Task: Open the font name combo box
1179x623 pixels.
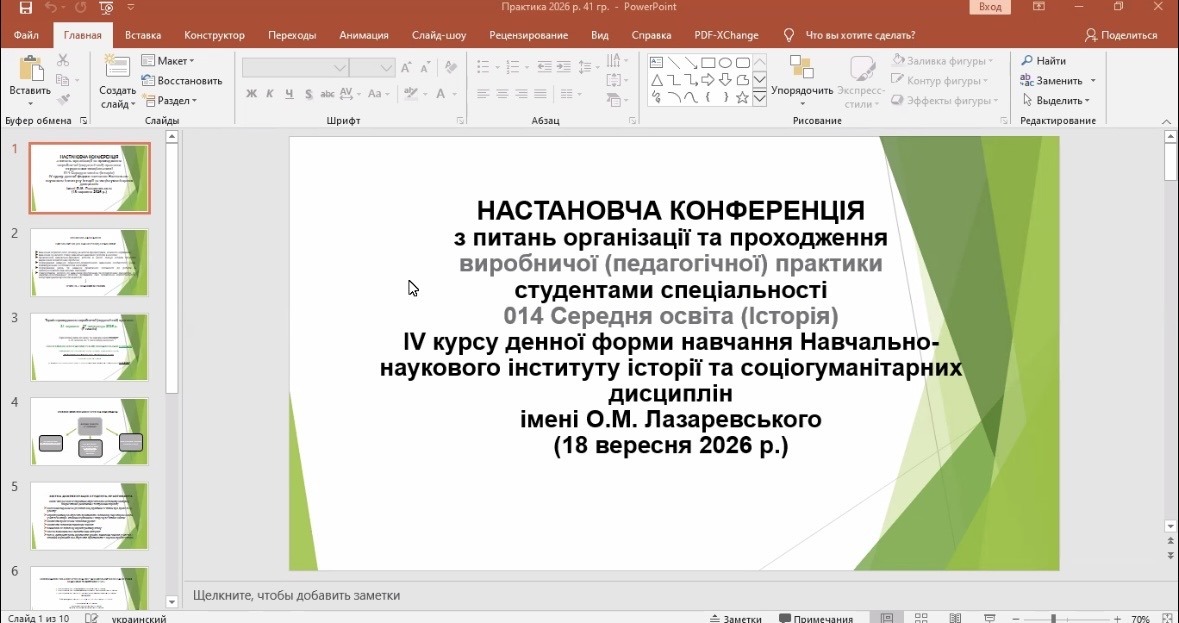Action: (295, 68)
